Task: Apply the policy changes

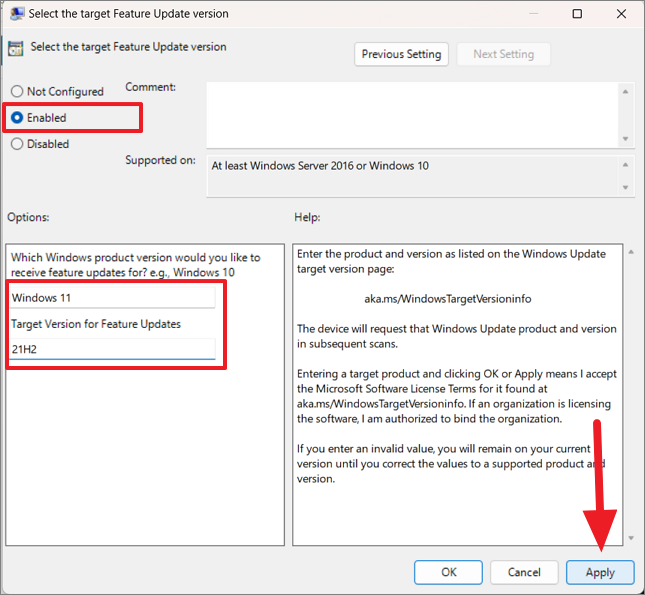Action: tap(600, 572)
